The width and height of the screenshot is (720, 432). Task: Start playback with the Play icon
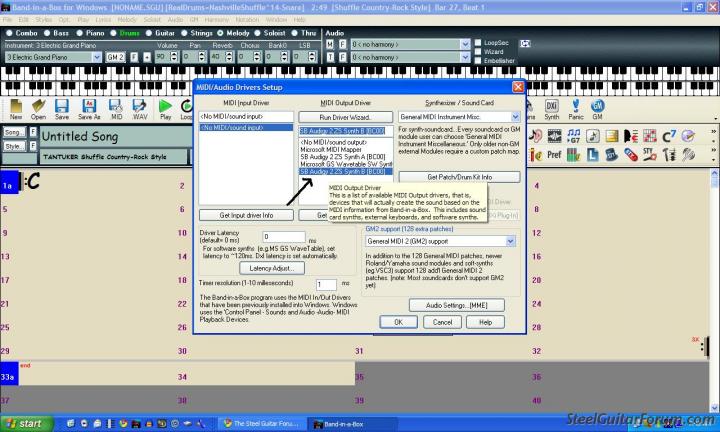pos(165,109)
